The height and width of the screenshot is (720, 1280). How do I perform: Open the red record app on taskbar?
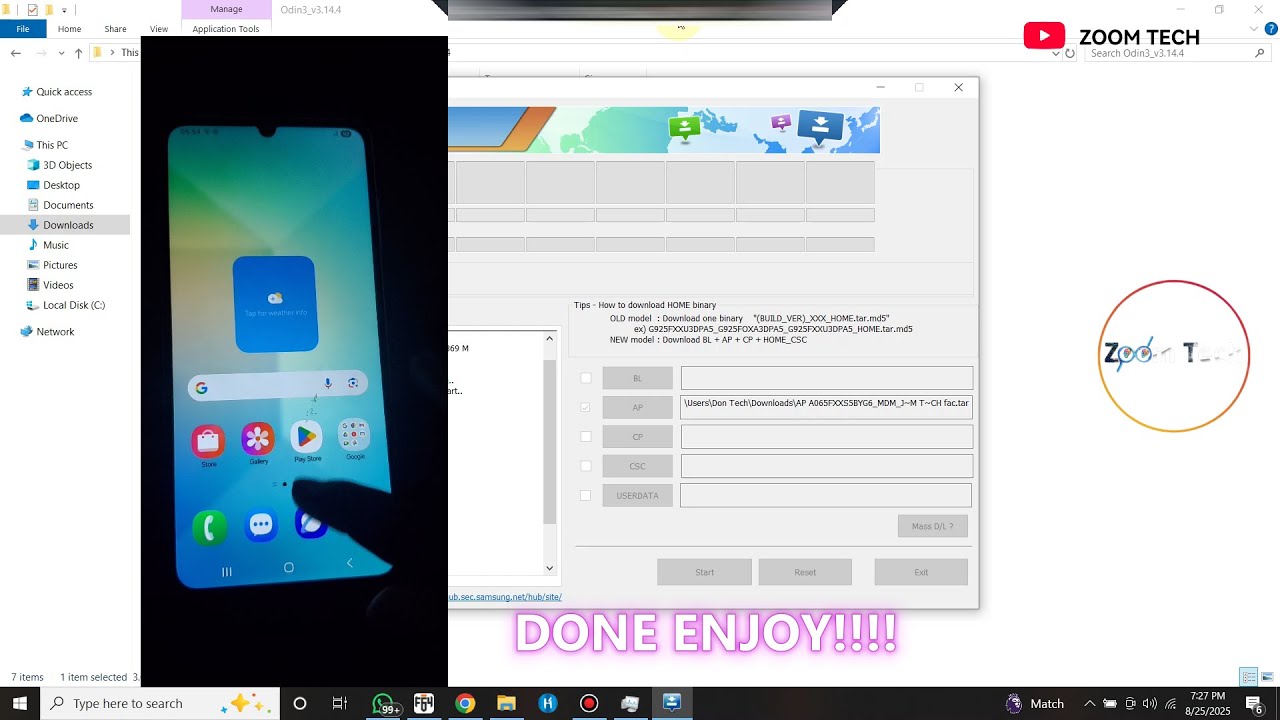[589, 703]
